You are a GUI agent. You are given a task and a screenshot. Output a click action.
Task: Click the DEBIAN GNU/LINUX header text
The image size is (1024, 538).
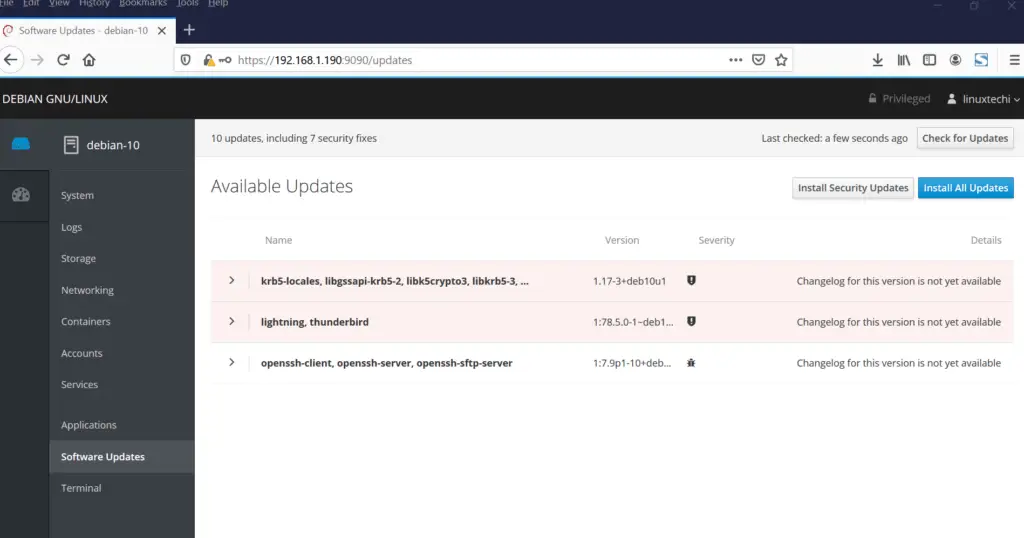pos(55,99)
